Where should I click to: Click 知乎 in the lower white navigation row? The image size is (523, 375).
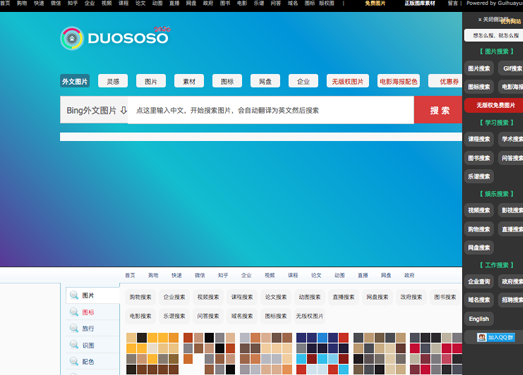[x=223, y=275]
